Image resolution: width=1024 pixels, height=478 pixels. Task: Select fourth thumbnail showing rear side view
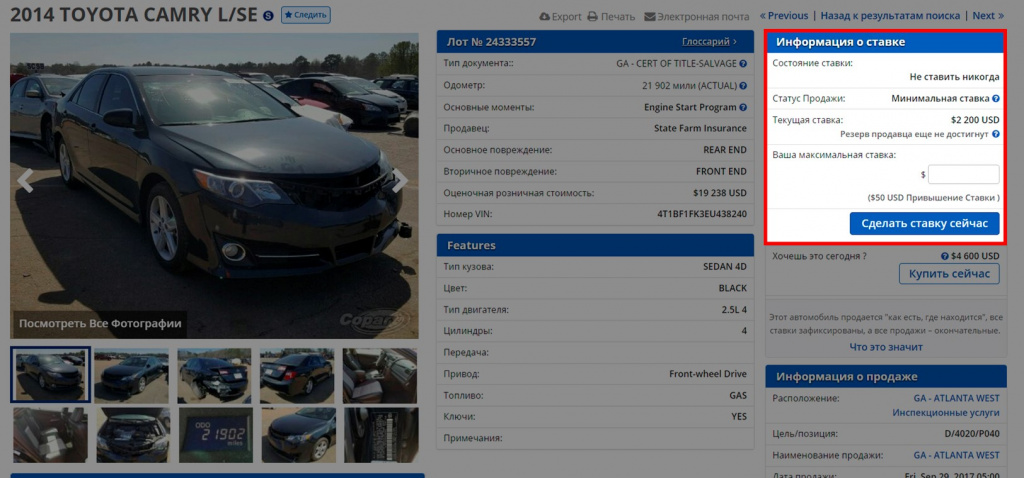(x=297, y=375)
